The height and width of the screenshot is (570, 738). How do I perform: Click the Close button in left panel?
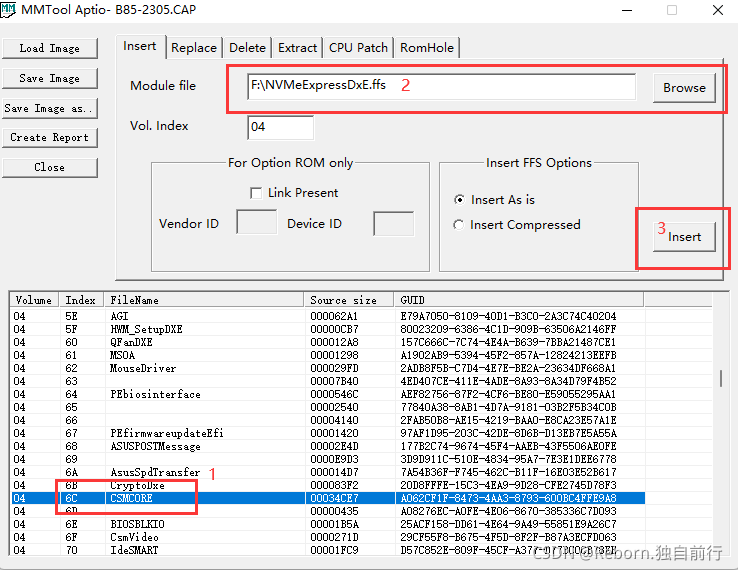pos(50,167)
